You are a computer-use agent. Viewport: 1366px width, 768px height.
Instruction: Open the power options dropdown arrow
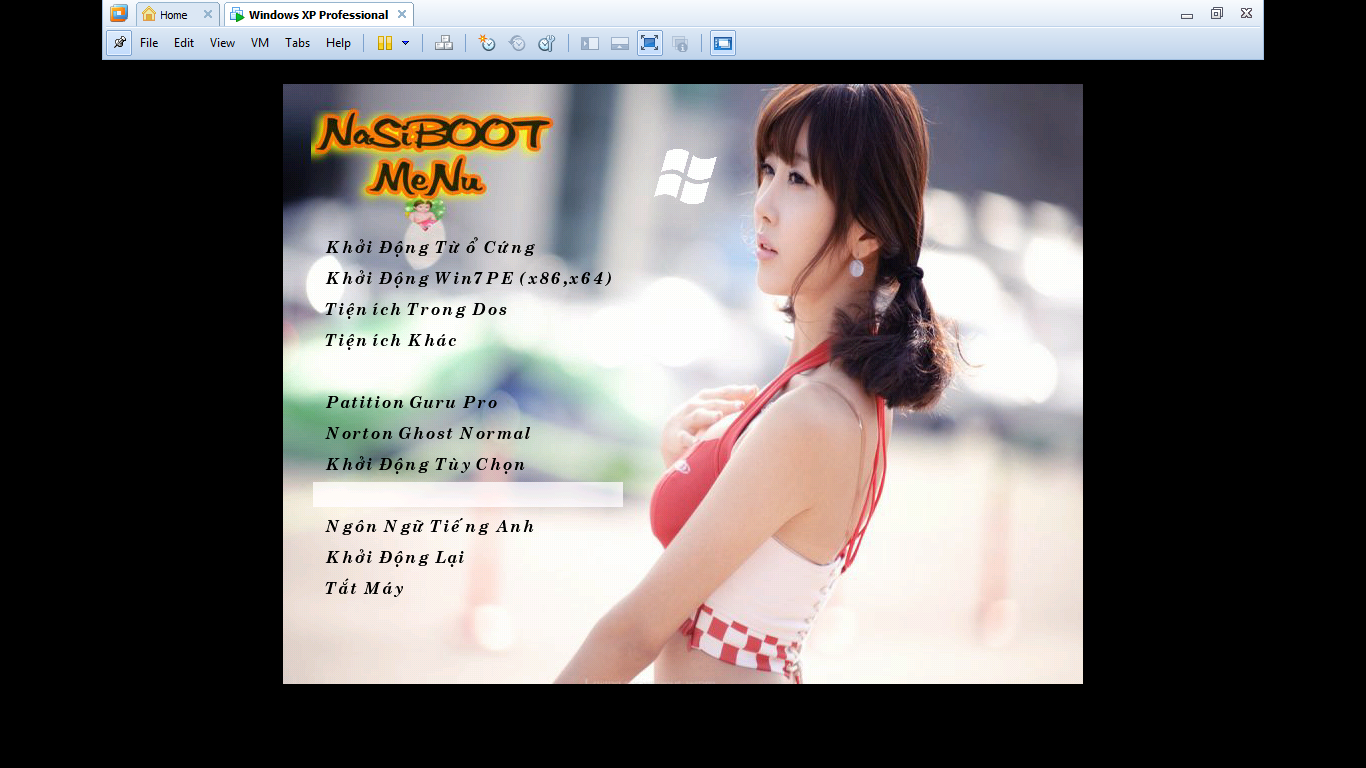(405, 43)
